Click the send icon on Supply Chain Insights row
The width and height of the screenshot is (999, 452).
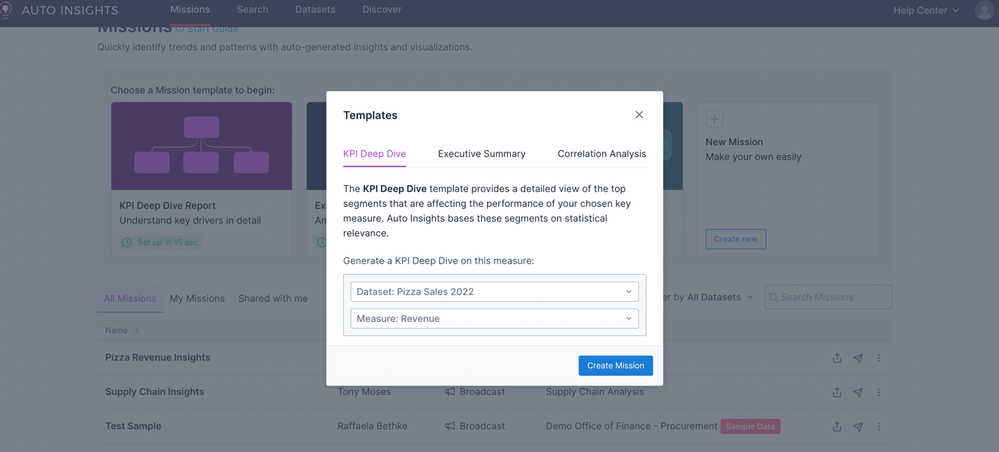[858, 392]
